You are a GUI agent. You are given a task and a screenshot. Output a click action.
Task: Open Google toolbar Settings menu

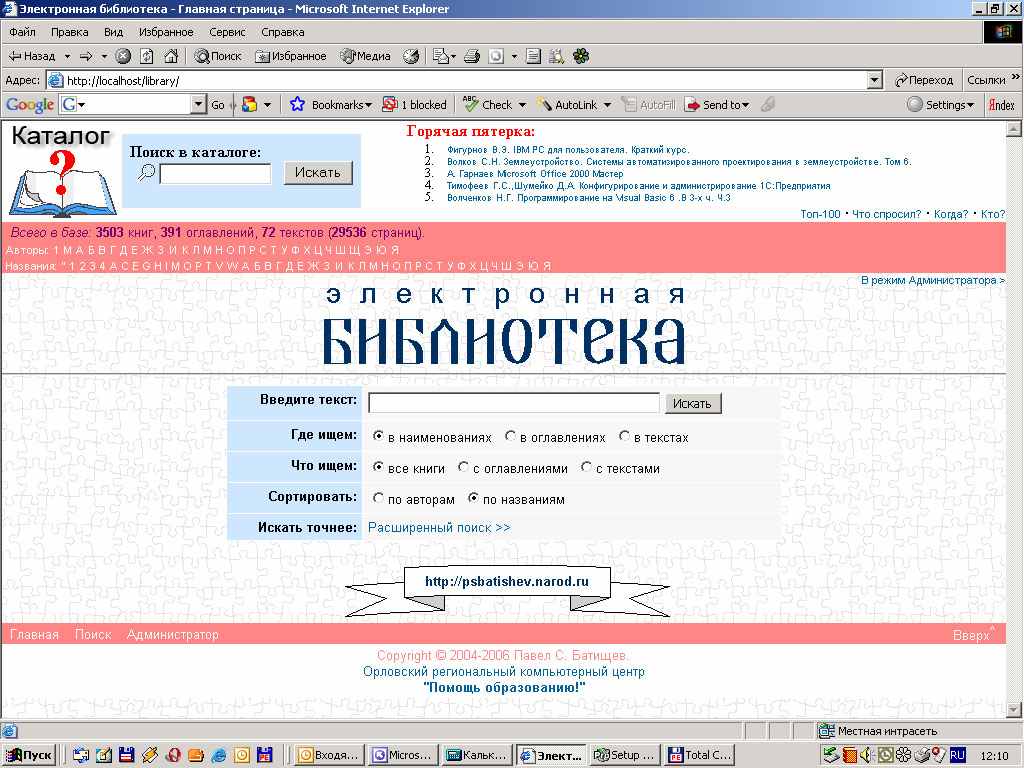940,104
